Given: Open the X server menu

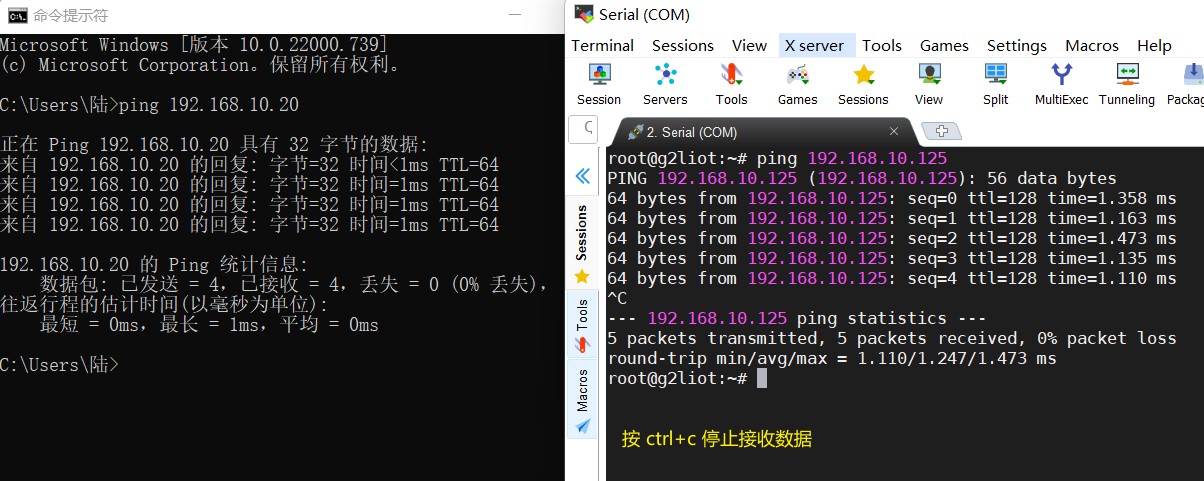Looking at the screenshot, I should 814,45.
